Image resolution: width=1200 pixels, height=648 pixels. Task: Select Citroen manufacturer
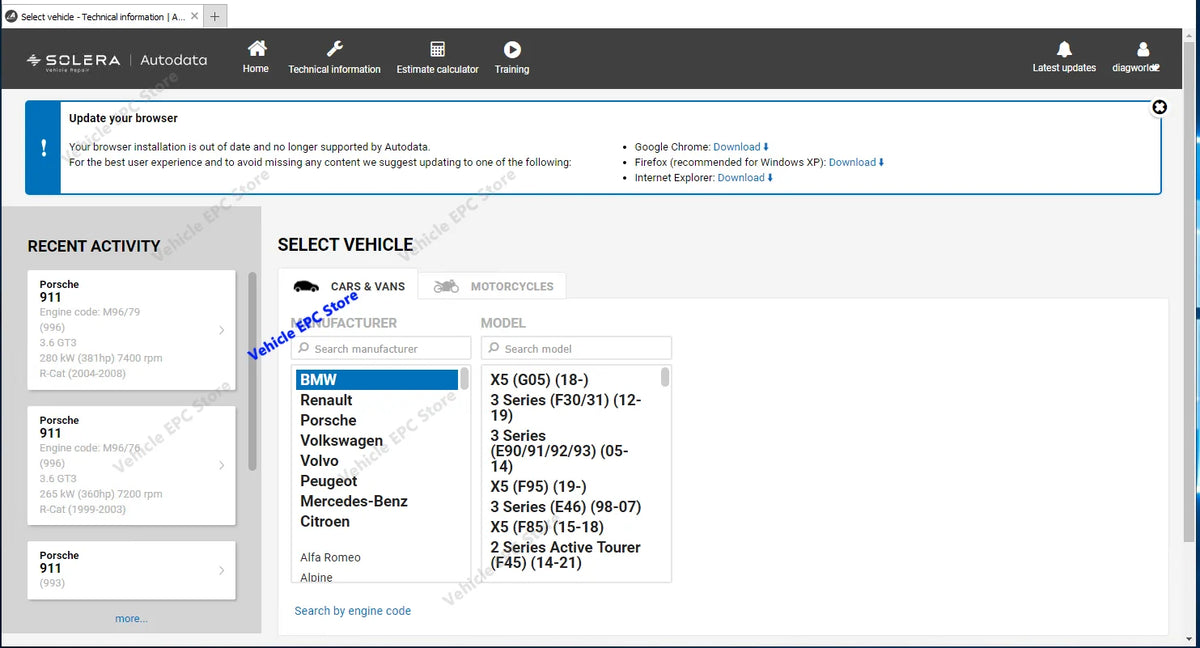pyautogui.click(x=325, y=522)
